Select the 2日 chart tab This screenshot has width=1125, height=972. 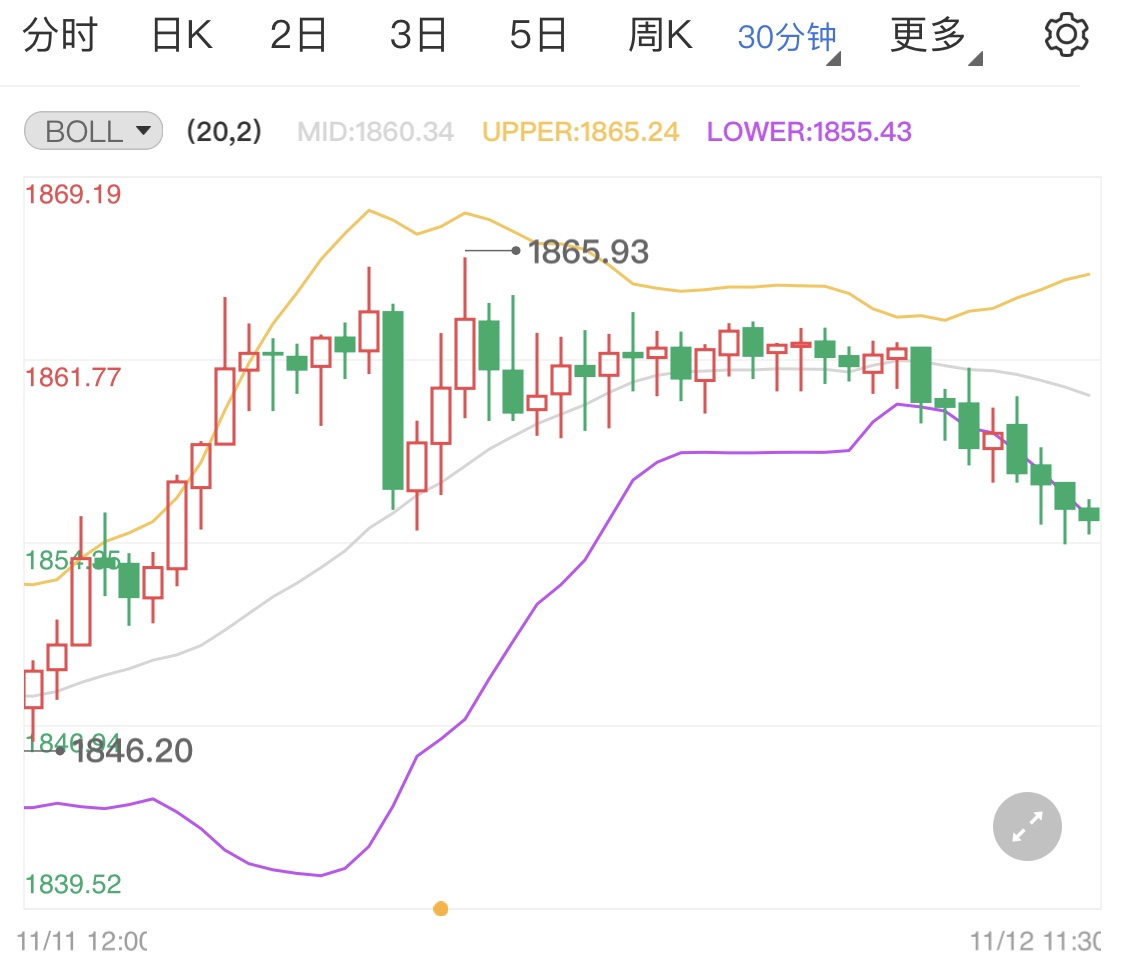(298, 34)
